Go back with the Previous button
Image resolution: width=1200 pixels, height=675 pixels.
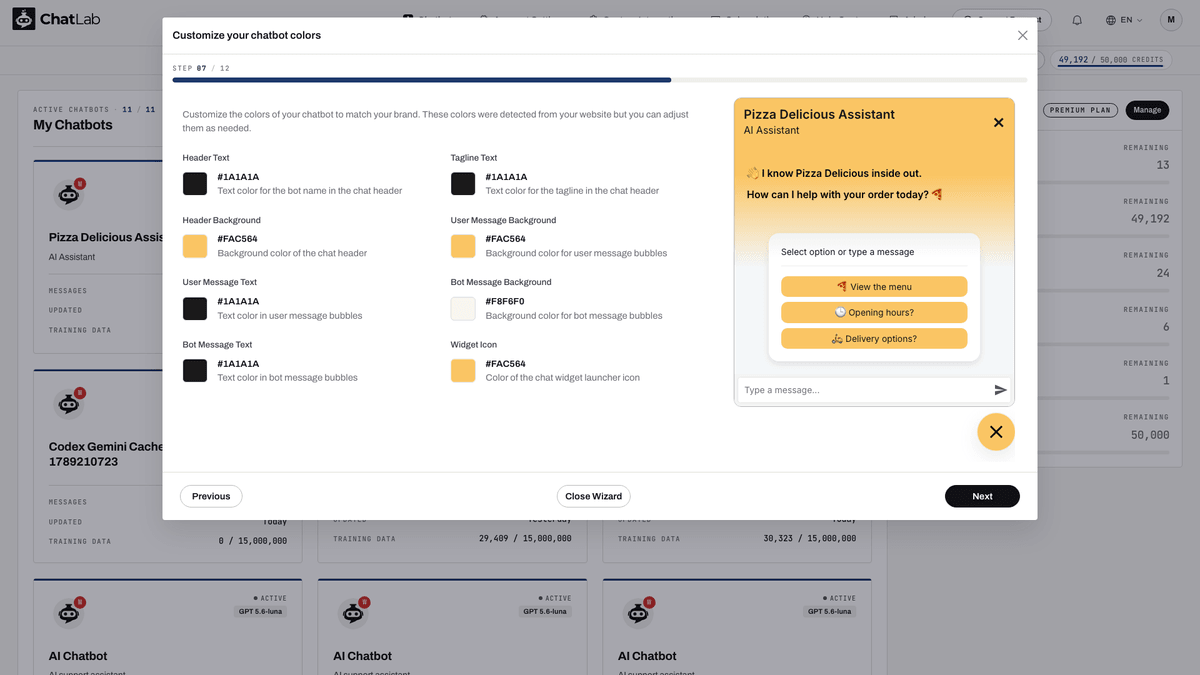click(x=211, y=496)
